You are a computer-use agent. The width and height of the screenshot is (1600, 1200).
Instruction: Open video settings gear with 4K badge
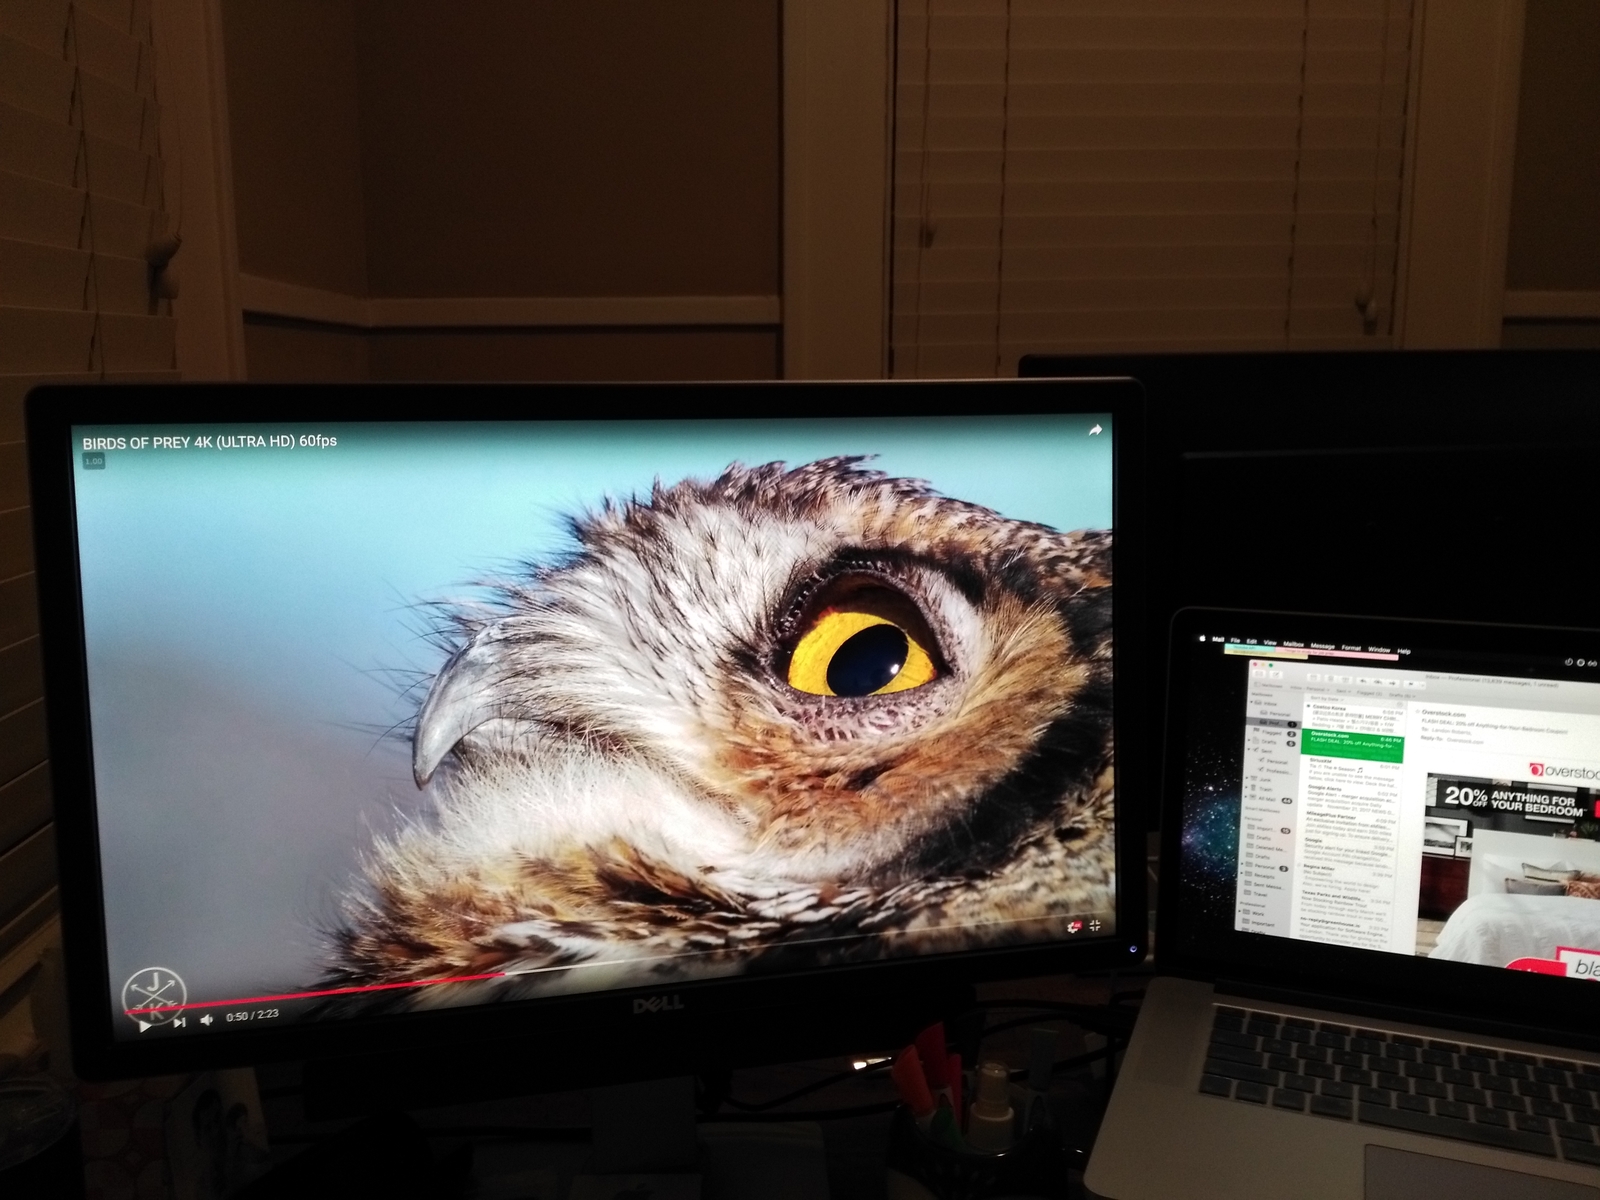coord(1074,927)
